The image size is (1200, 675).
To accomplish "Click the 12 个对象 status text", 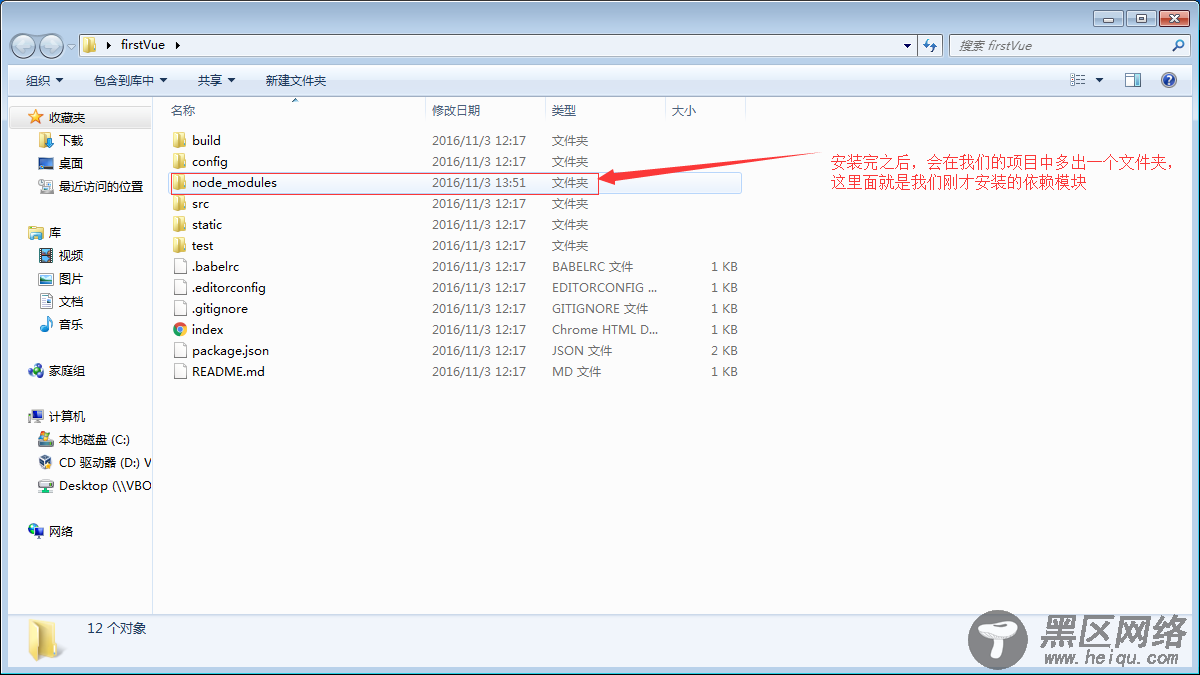I will click(117, 628).
